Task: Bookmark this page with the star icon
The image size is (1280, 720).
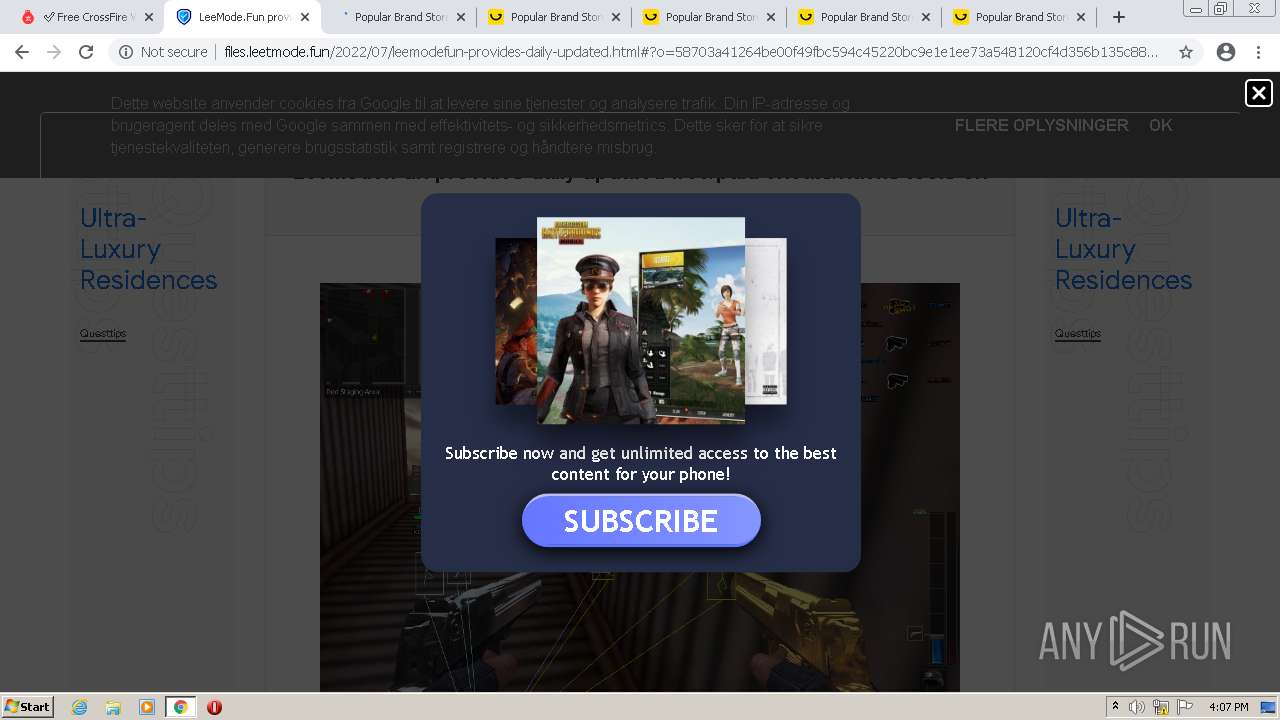Action: (x=1186, y=52)
